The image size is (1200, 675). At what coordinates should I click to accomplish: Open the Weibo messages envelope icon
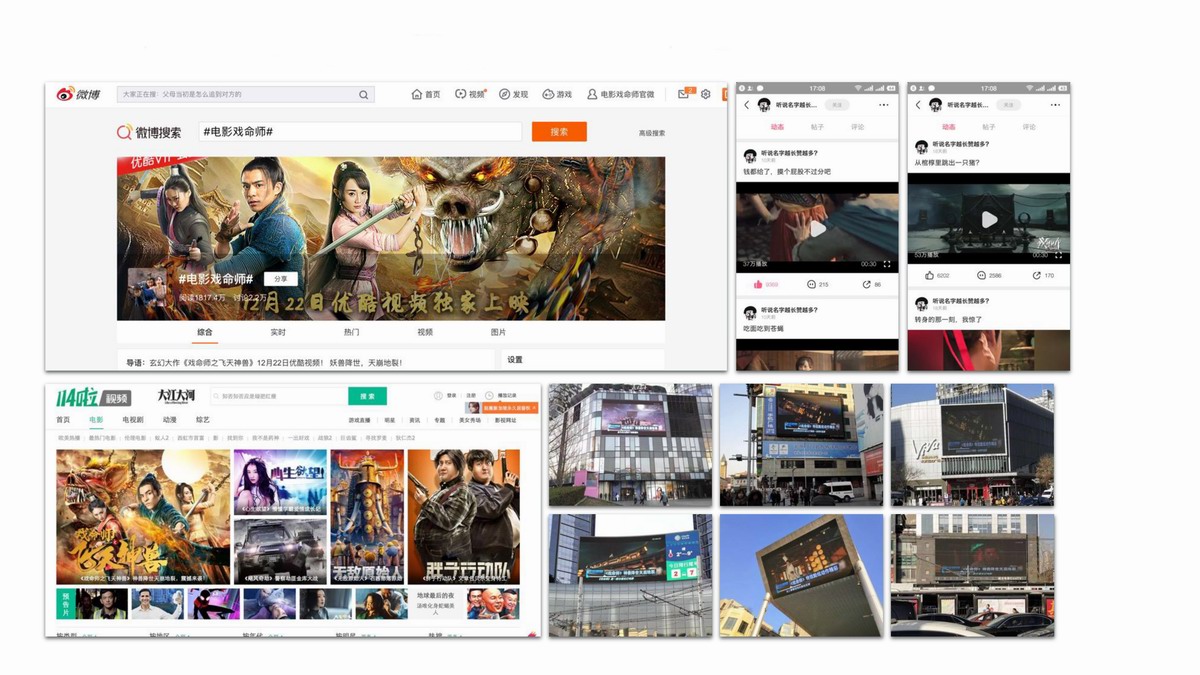click(x=684, y=94)
